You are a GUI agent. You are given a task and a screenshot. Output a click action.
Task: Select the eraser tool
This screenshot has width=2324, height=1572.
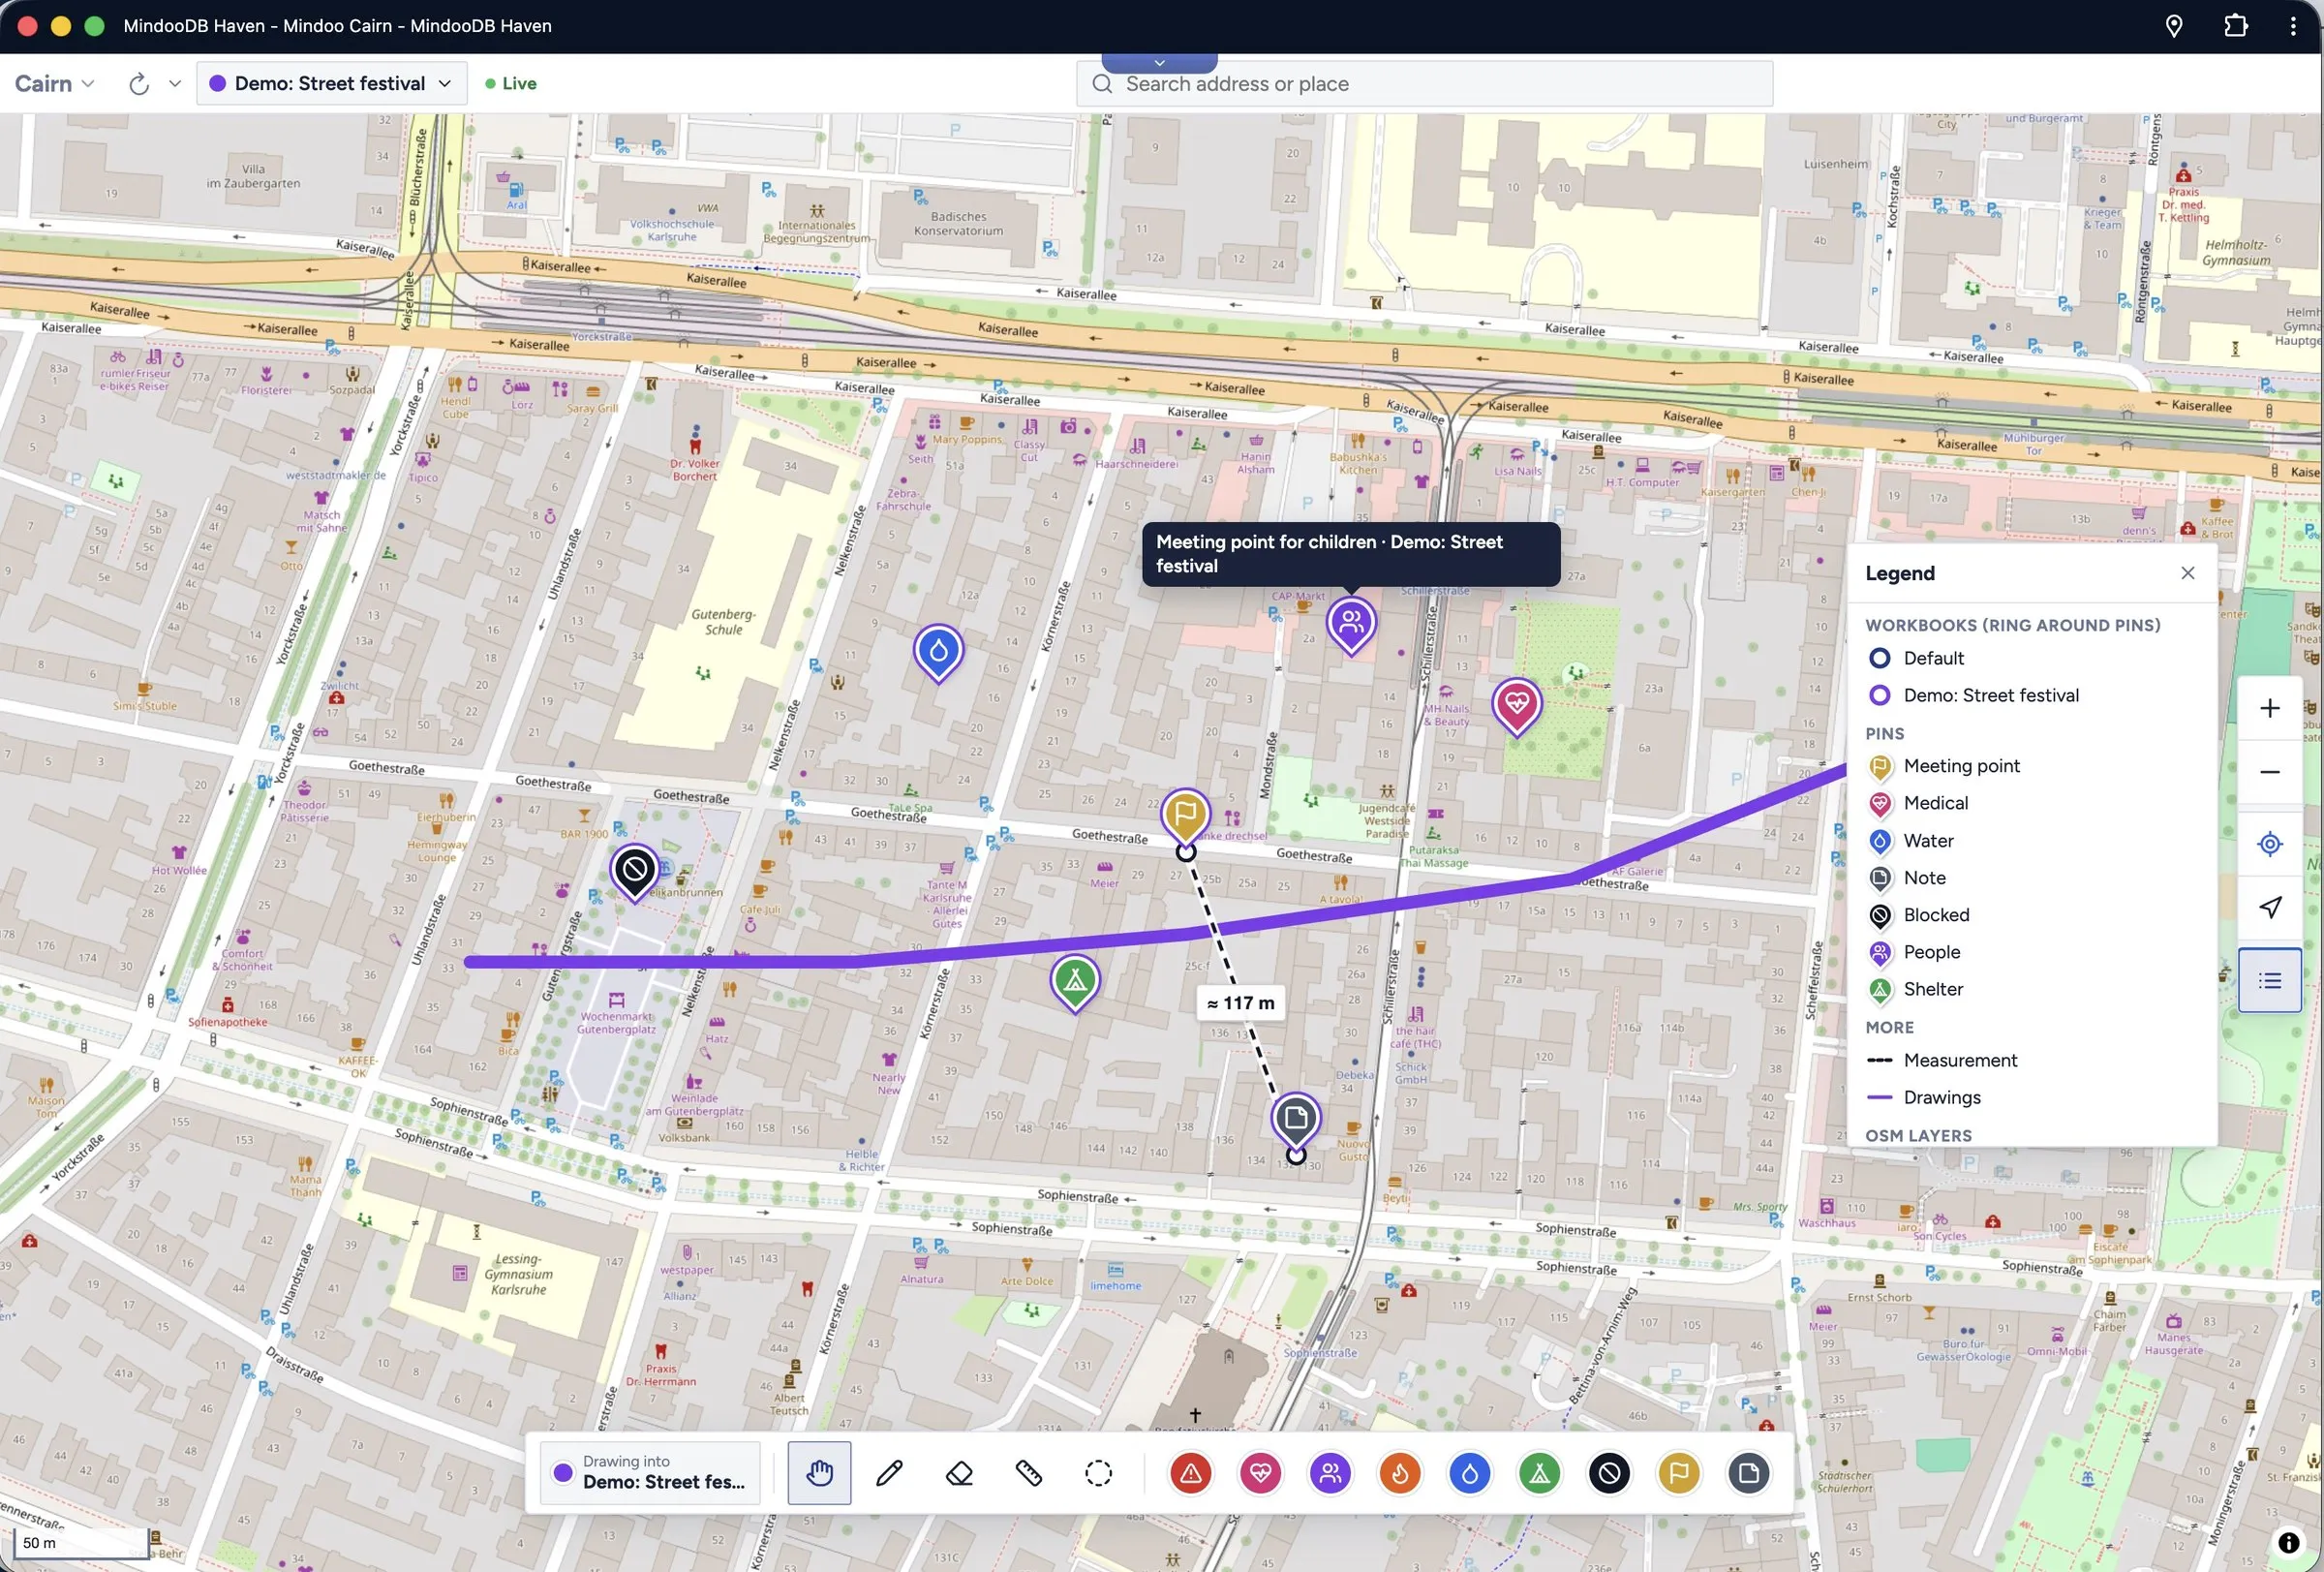(959, 1472)
